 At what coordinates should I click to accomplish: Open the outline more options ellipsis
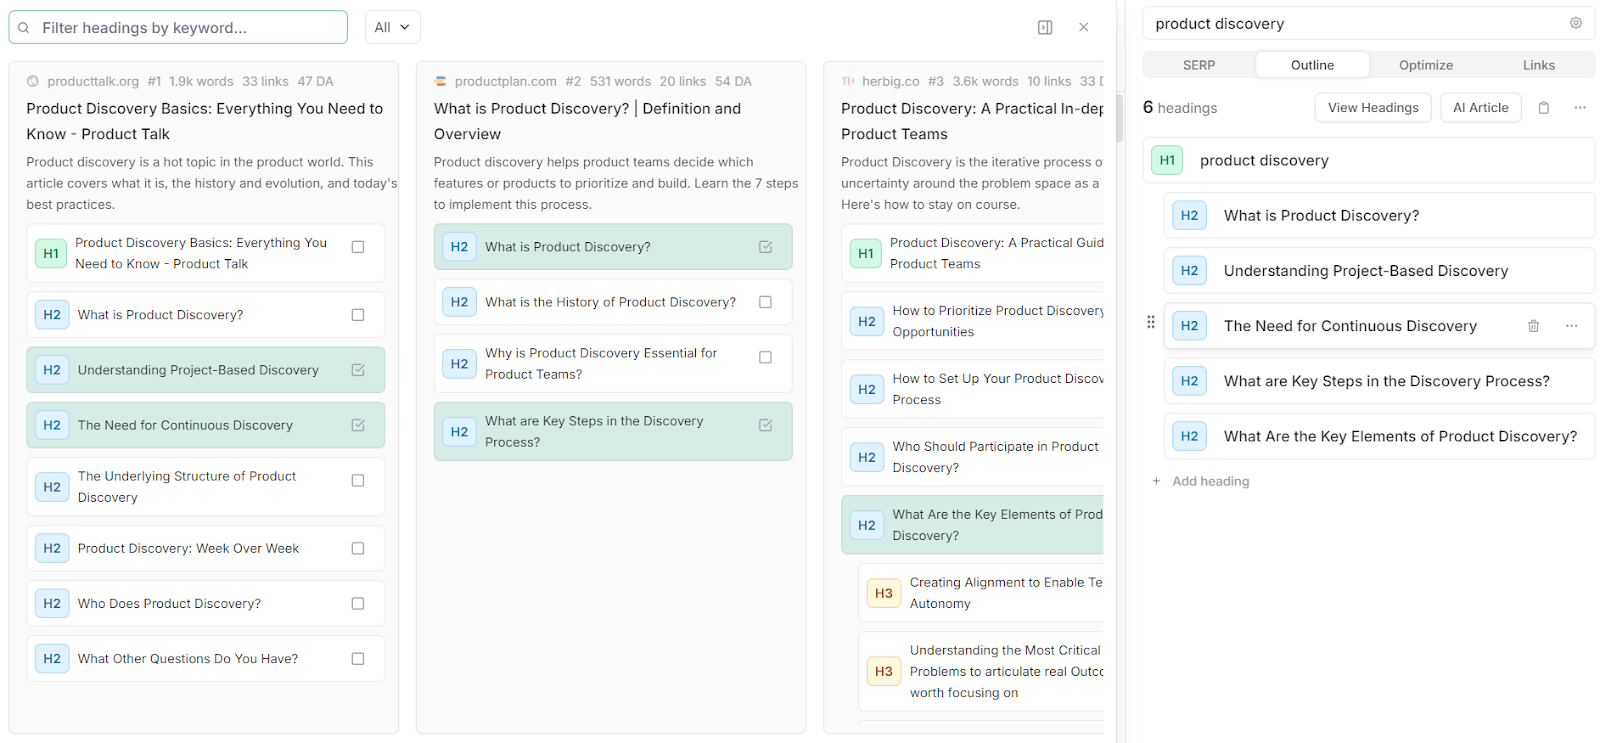click(x=1580, y=108)
